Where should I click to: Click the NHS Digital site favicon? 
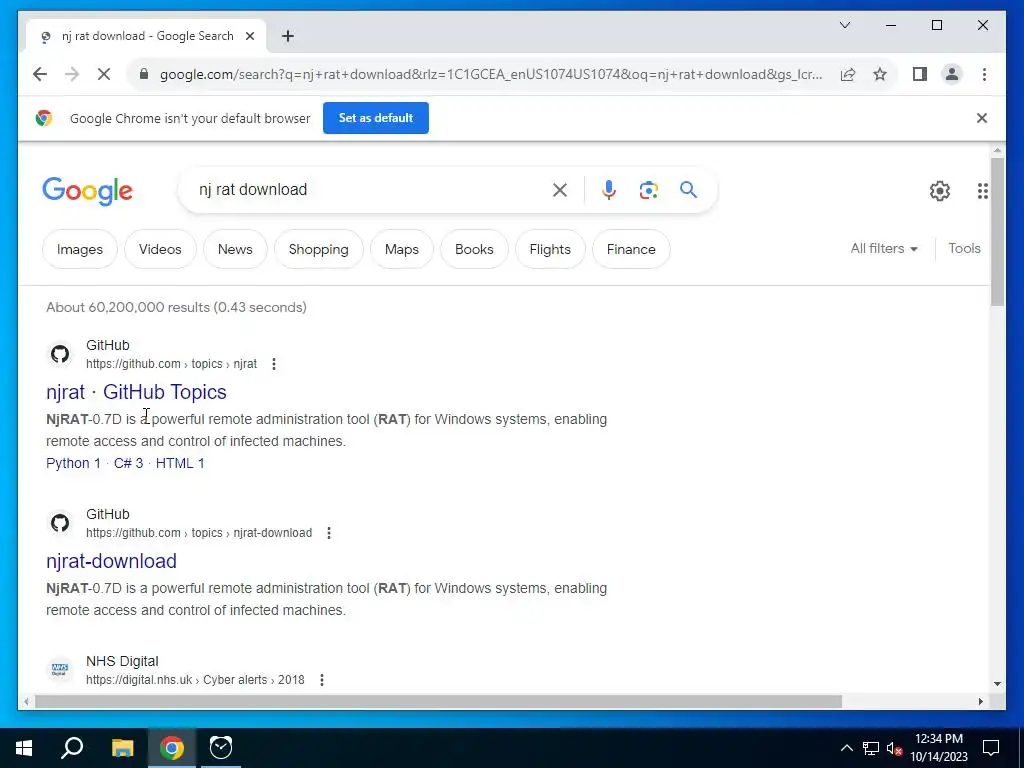tap(60, 669)
